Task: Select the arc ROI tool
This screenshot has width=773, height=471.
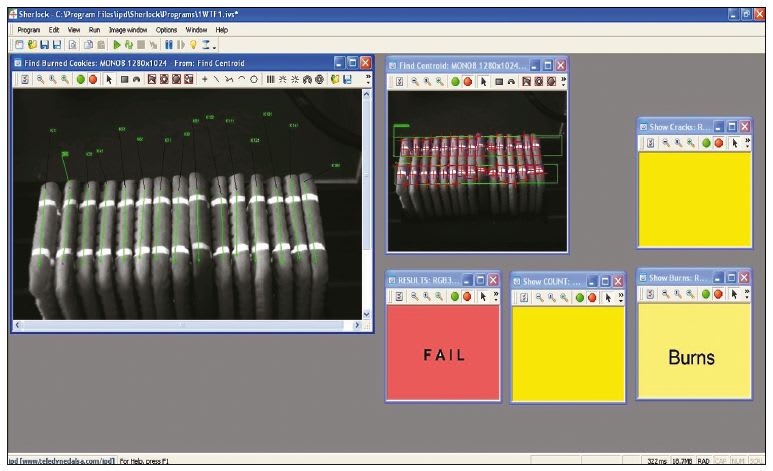Action: point(241,79)
